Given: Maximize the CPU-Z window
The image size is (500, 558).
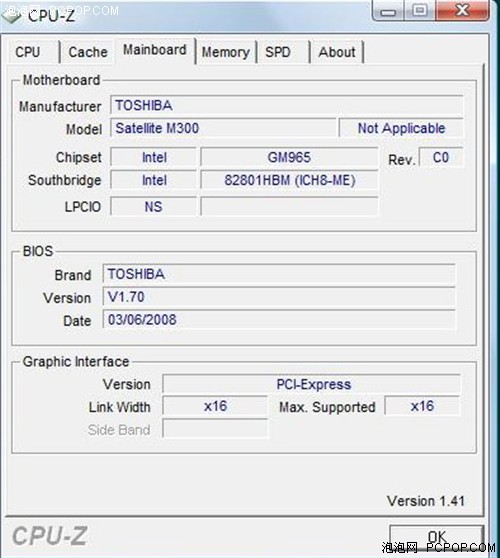Looking at the screenshot, I should coord(420,11).
